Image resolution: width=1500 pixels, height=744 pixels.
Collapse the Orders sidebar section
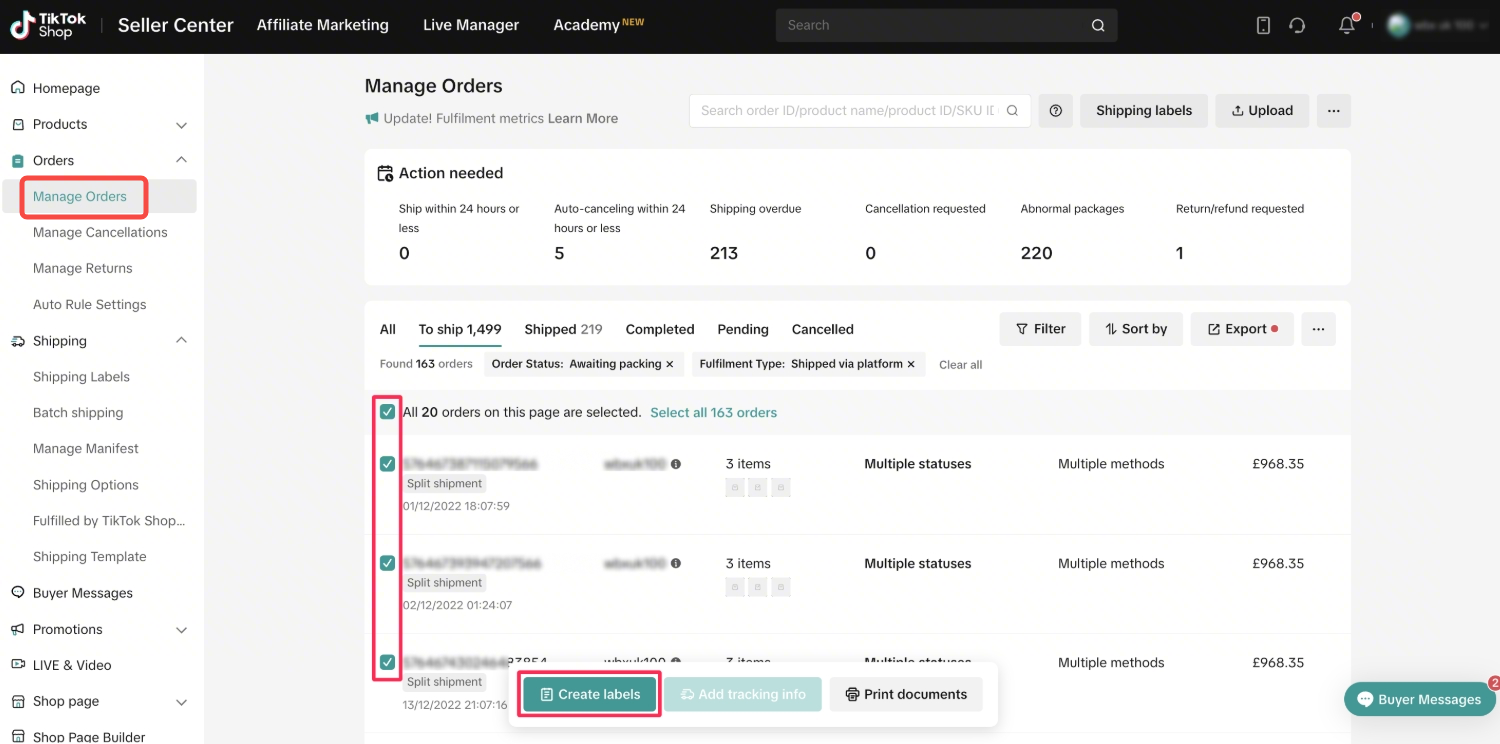181,160
